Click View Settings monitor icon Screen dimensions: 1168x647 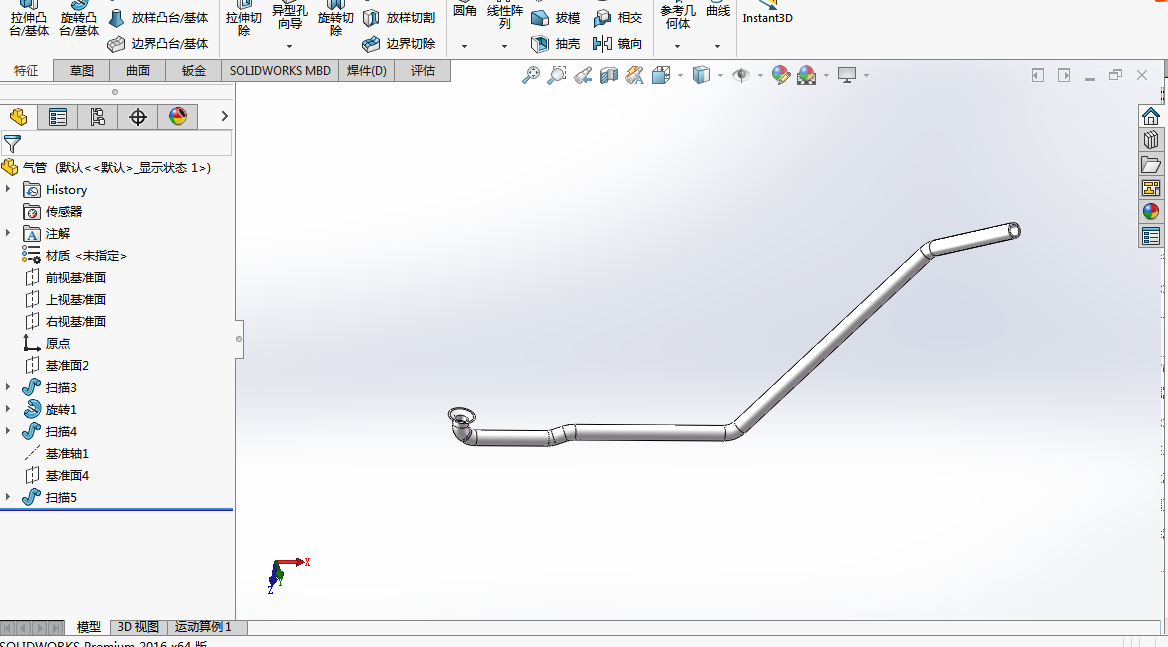(x=847, y=75)
